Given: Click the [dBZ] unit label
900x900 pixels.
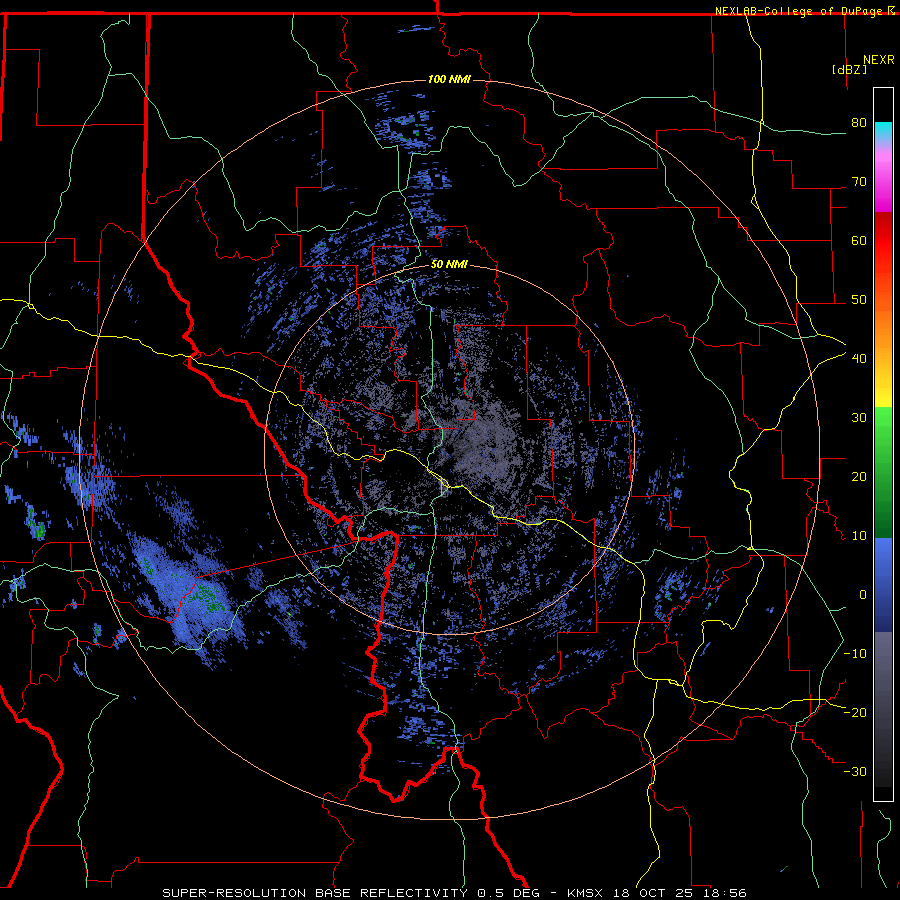Looking at the screenshot, I should [x=849, y=69].
